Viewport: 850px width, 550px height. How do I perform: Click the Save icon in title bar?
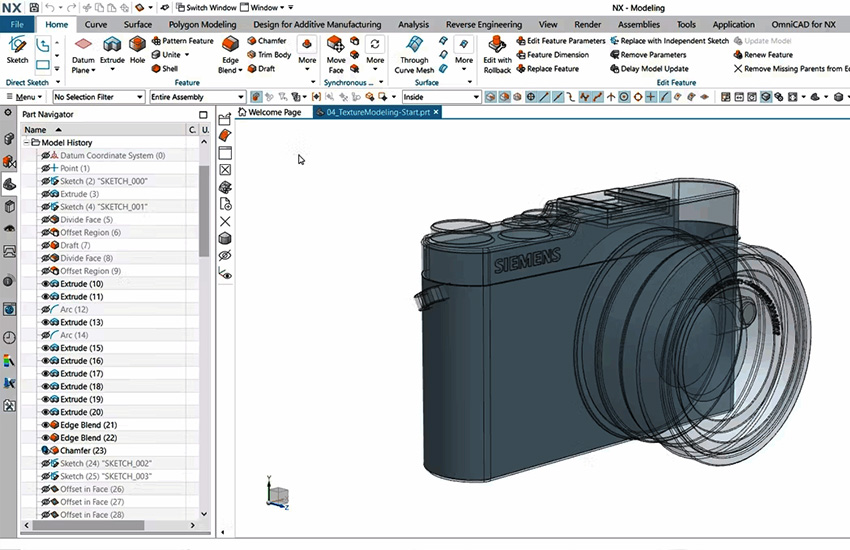click(34, 8)
